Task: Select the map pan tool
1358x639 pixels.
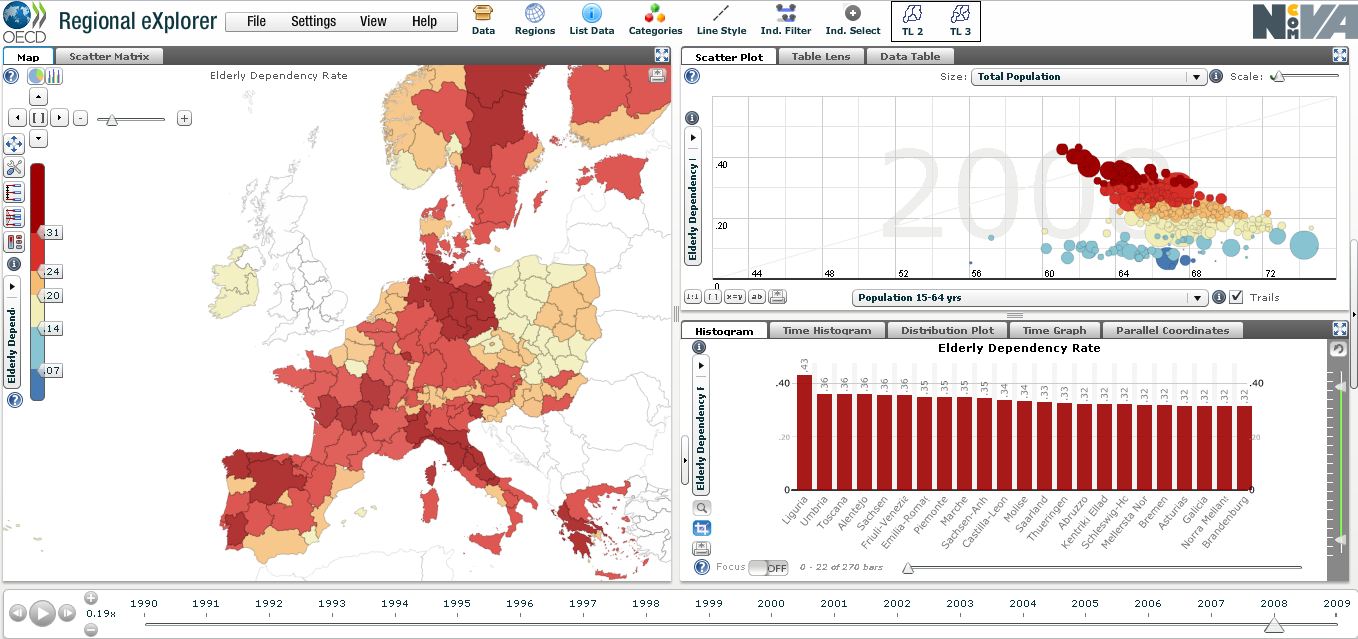Action: click(14, 144)
